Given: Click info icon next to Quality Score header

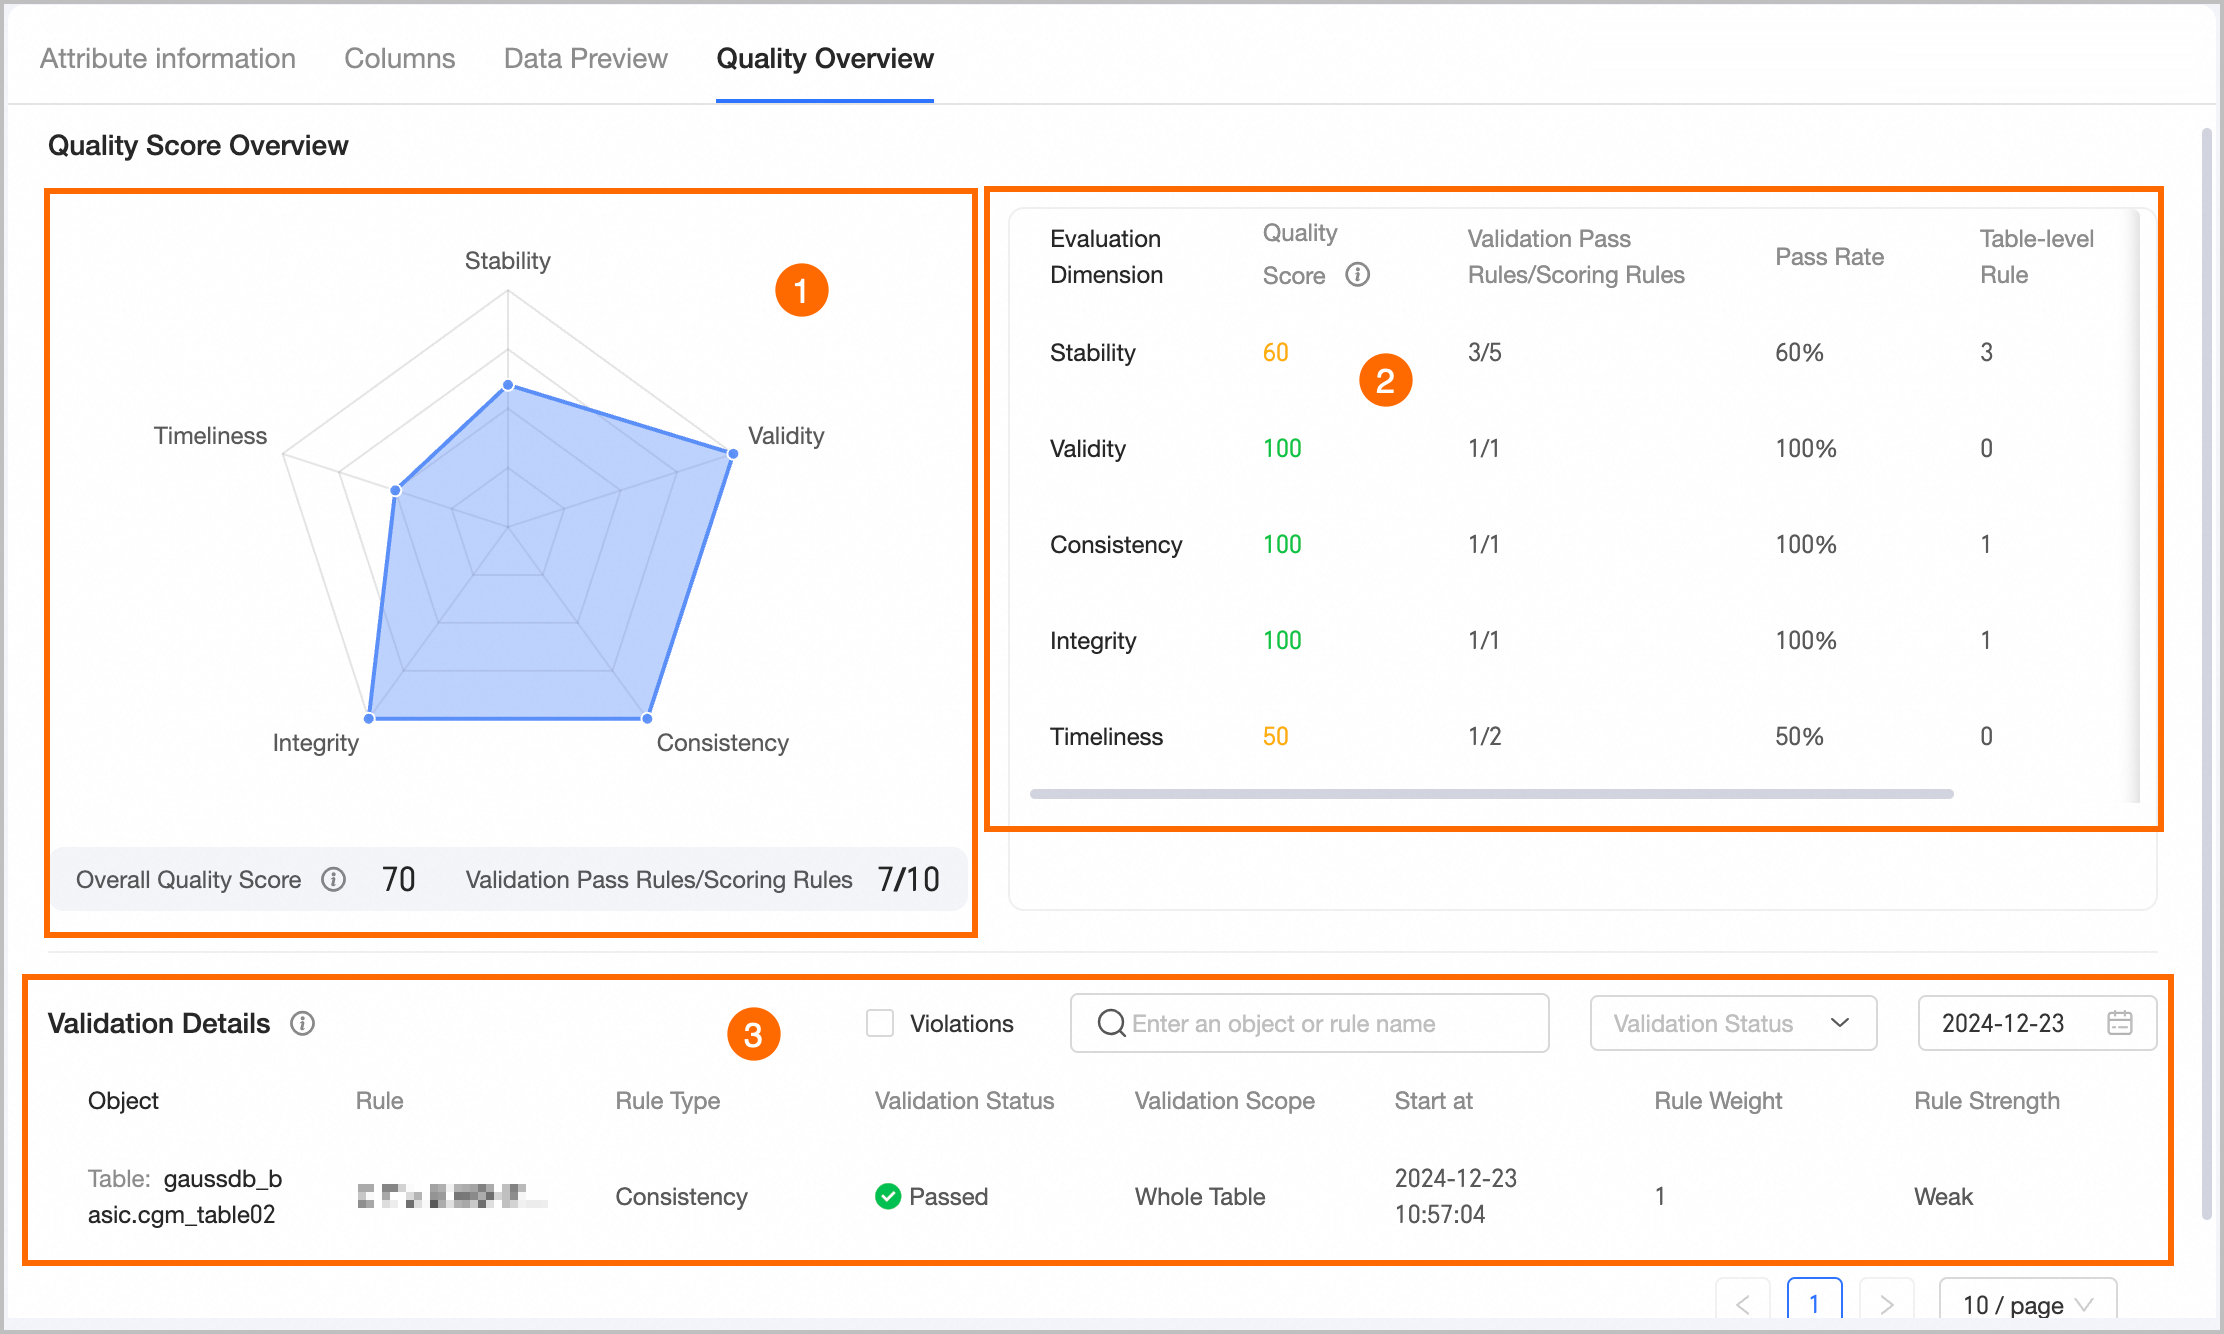Looking at the screenshot, I should 1357,274.
